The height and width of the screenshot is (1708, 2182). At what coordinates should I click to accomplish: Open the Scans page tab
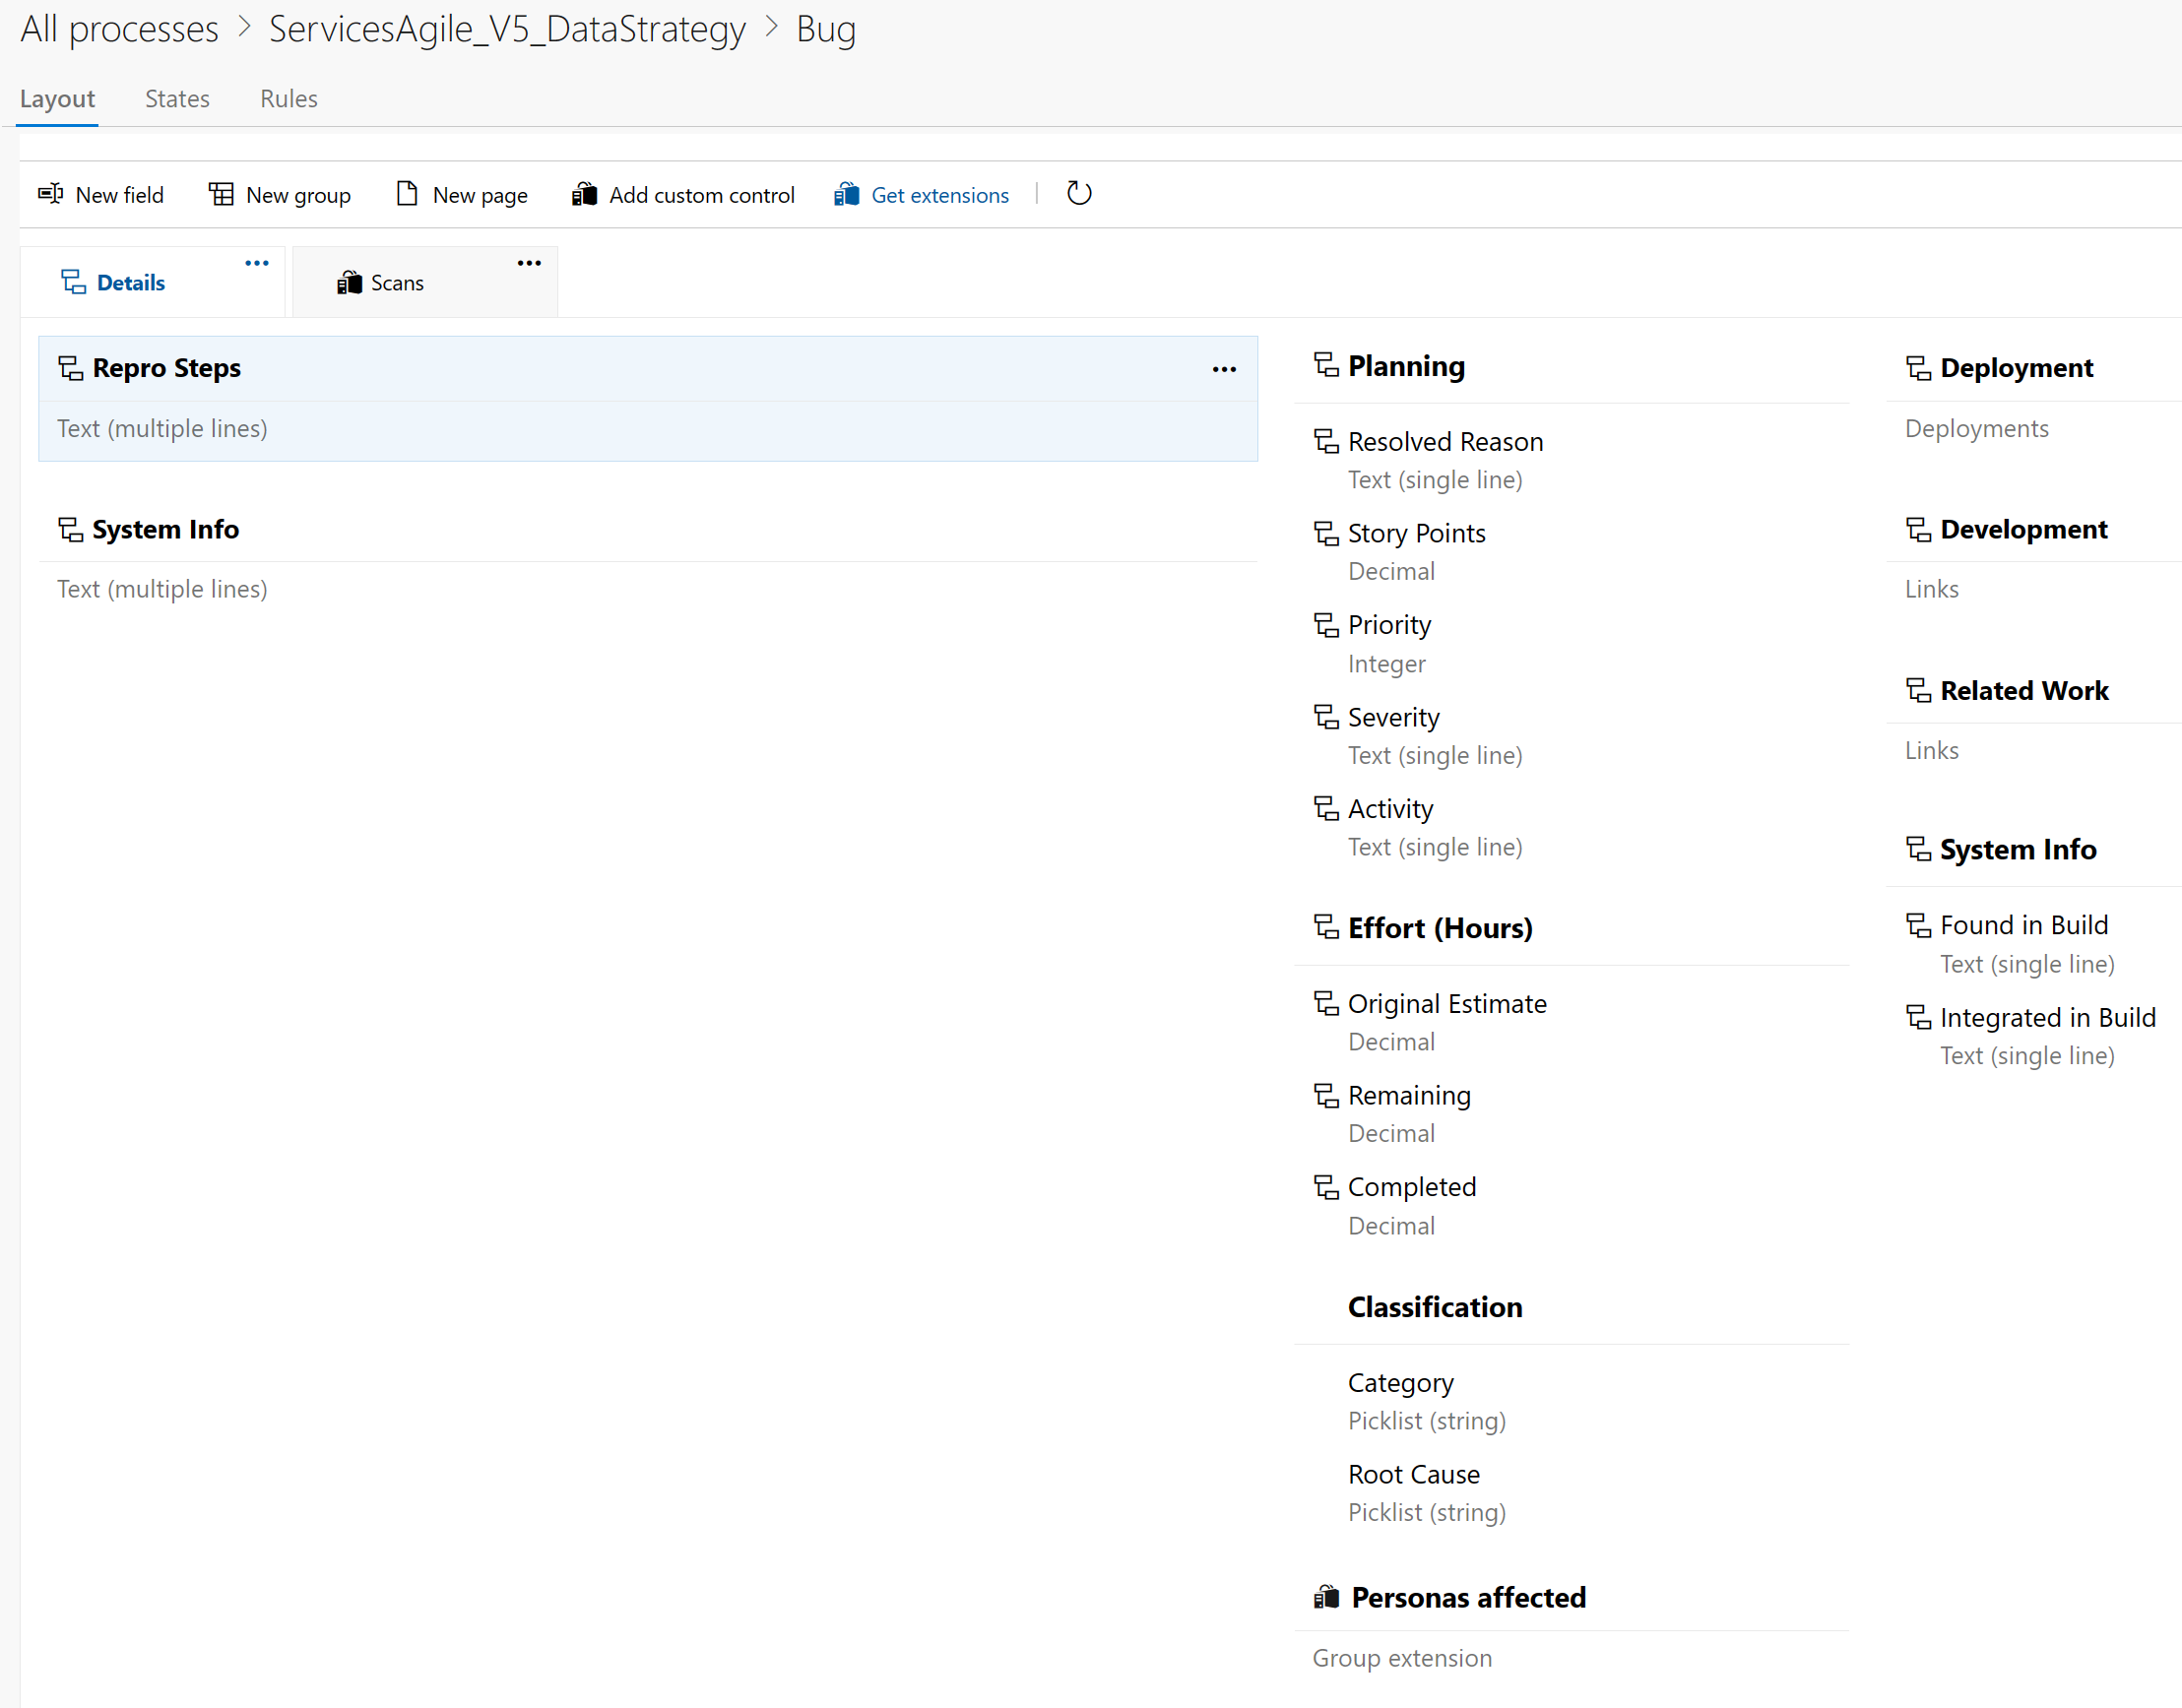click(x=396, y=283)
